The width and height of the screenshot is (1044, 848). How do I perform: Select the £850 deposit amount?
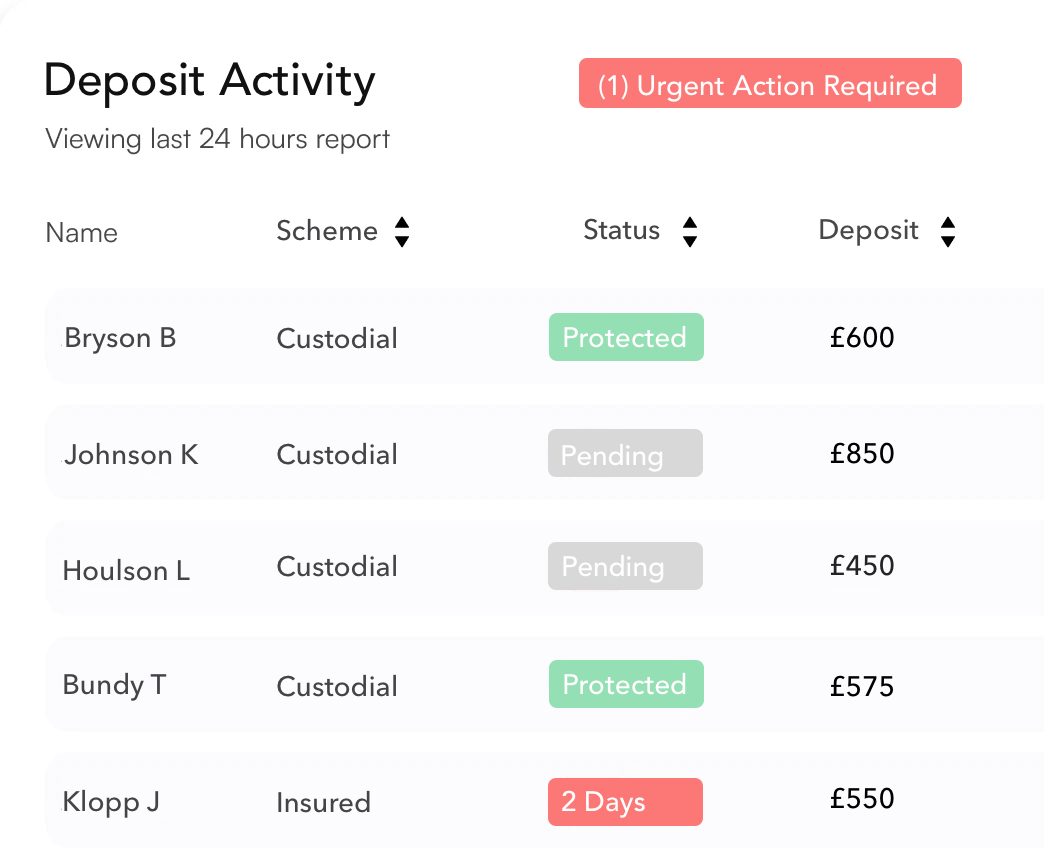pyautogui.click(x=862, y=453)
